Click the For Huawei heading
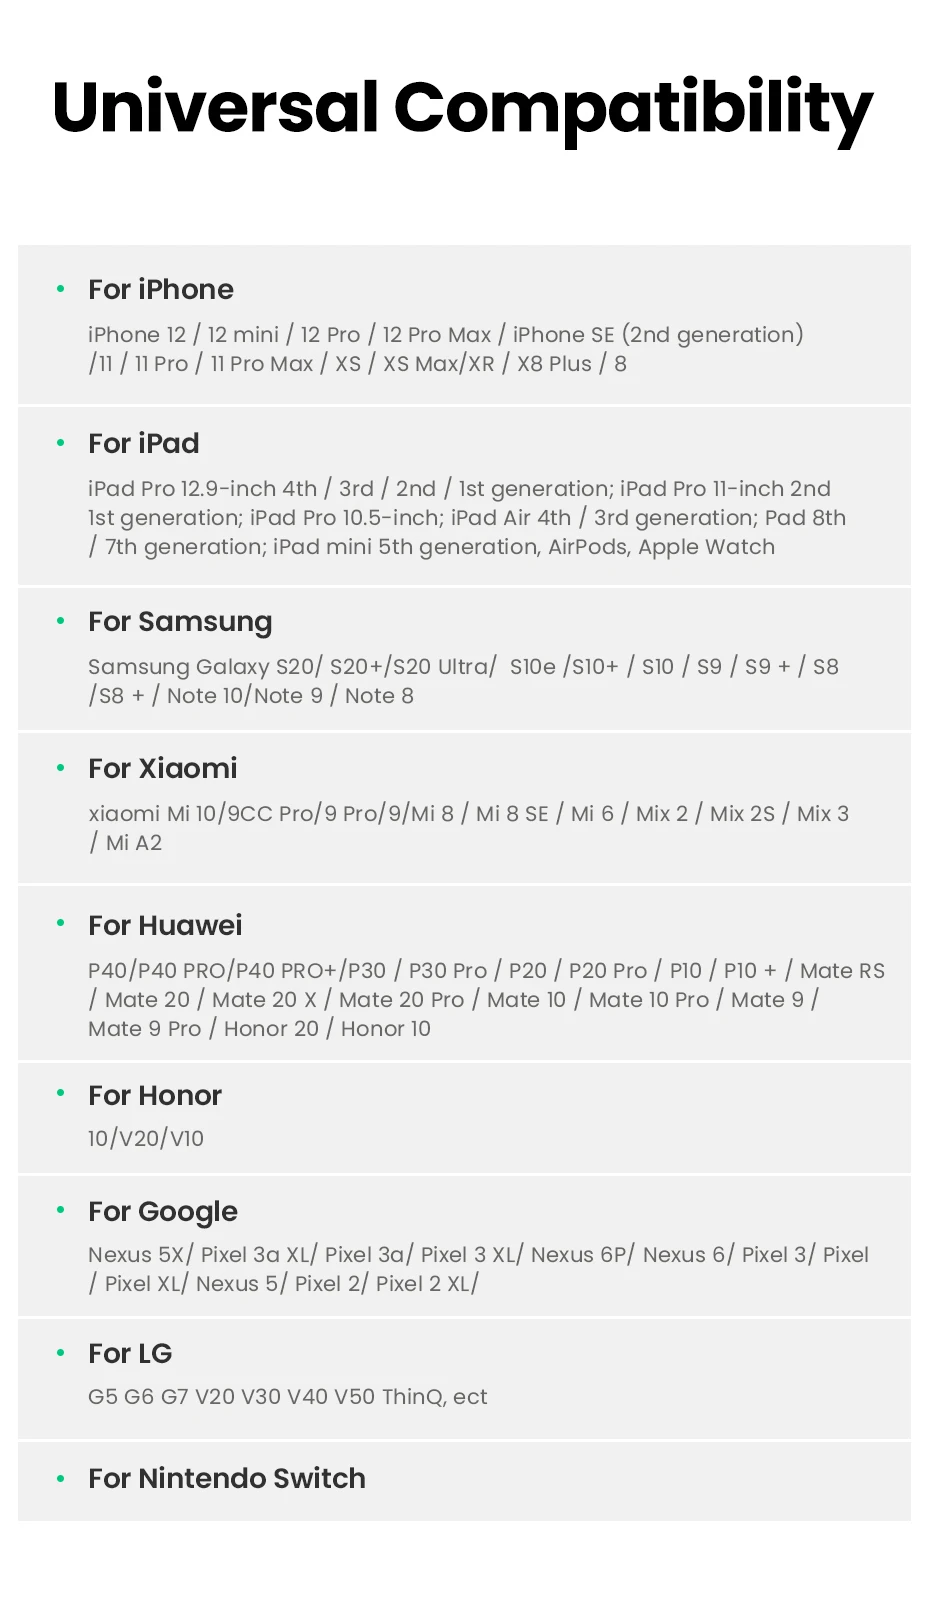 coord(165,925)
